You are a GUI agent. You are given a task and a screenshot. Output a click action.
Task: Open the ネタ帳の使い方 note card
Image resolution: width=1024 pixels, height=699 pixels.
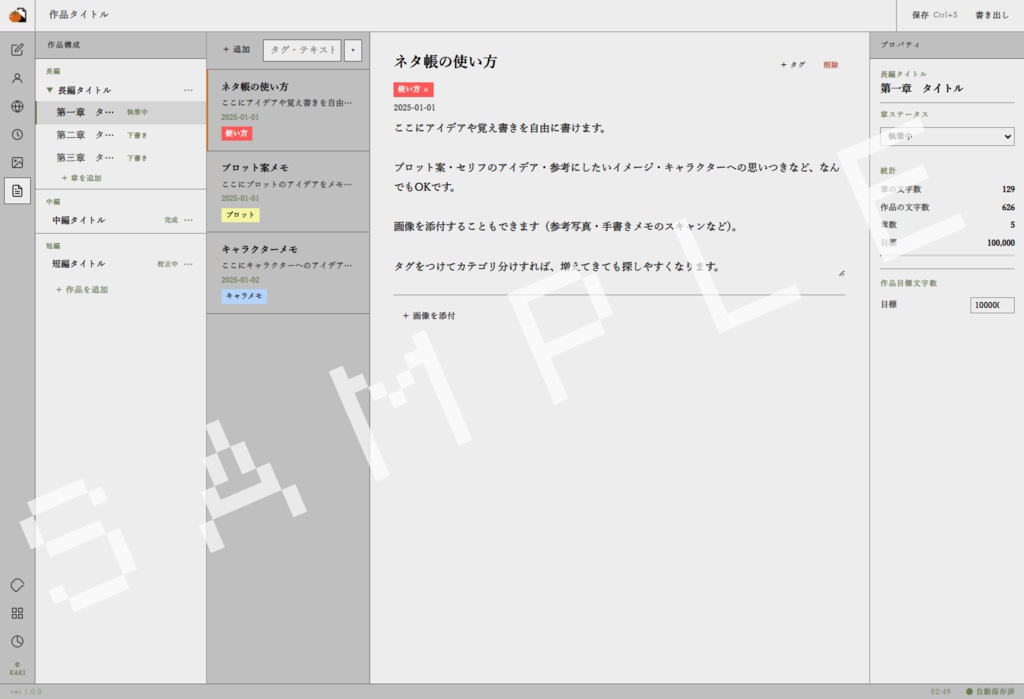pyautogui.click(x=288, y=110)
